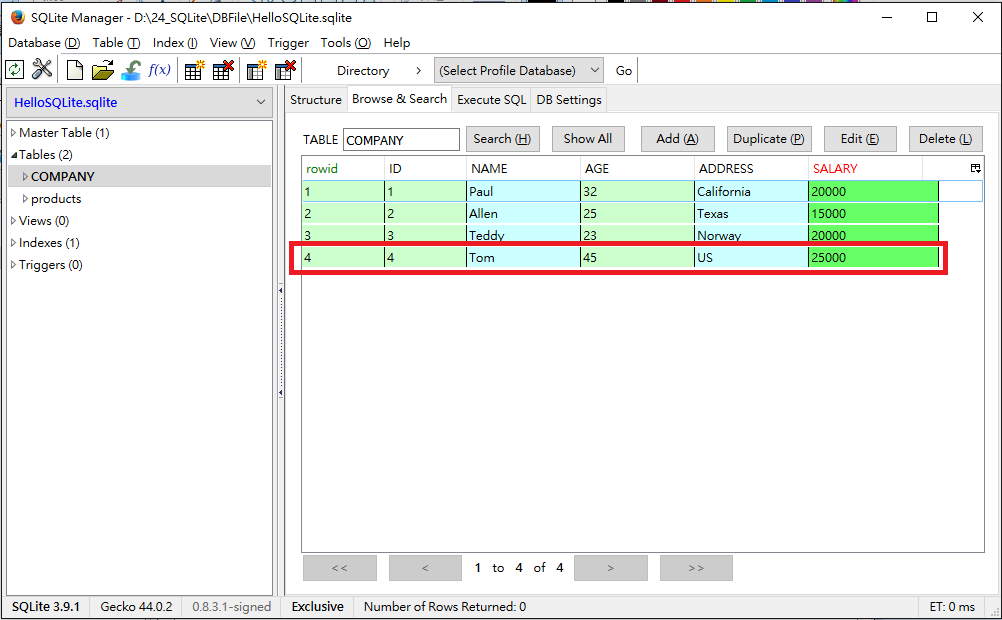
Task: Click inside the TABLE name input field
Action: point(401,138)
